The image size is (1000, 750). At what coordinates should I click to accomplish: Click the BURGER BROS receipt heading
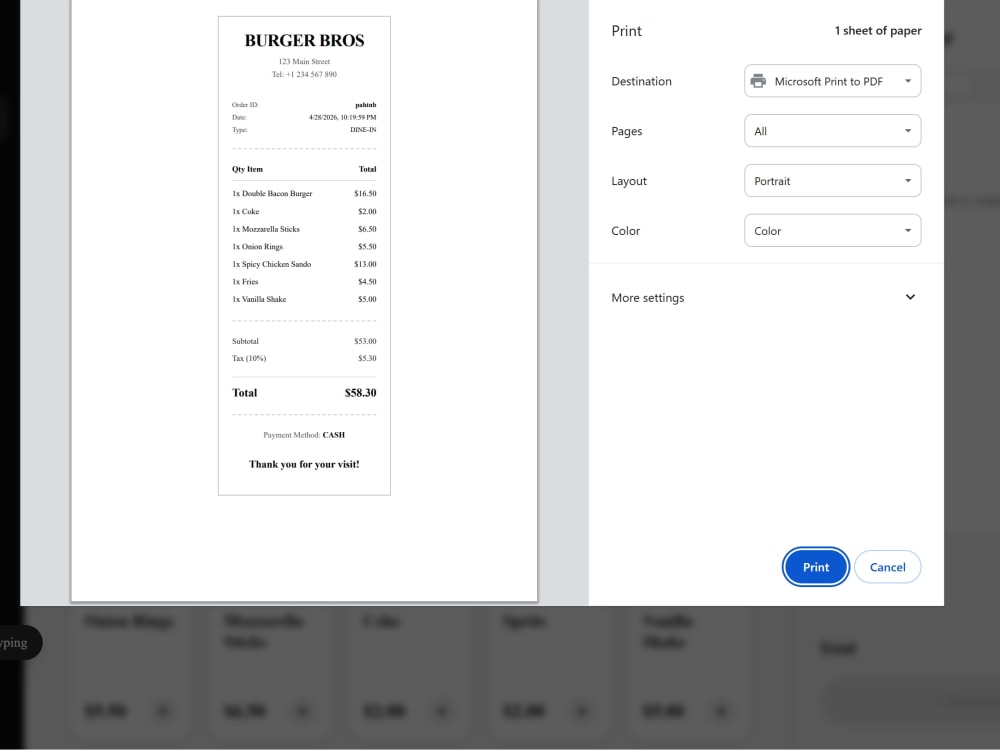[x=304, y=40]
